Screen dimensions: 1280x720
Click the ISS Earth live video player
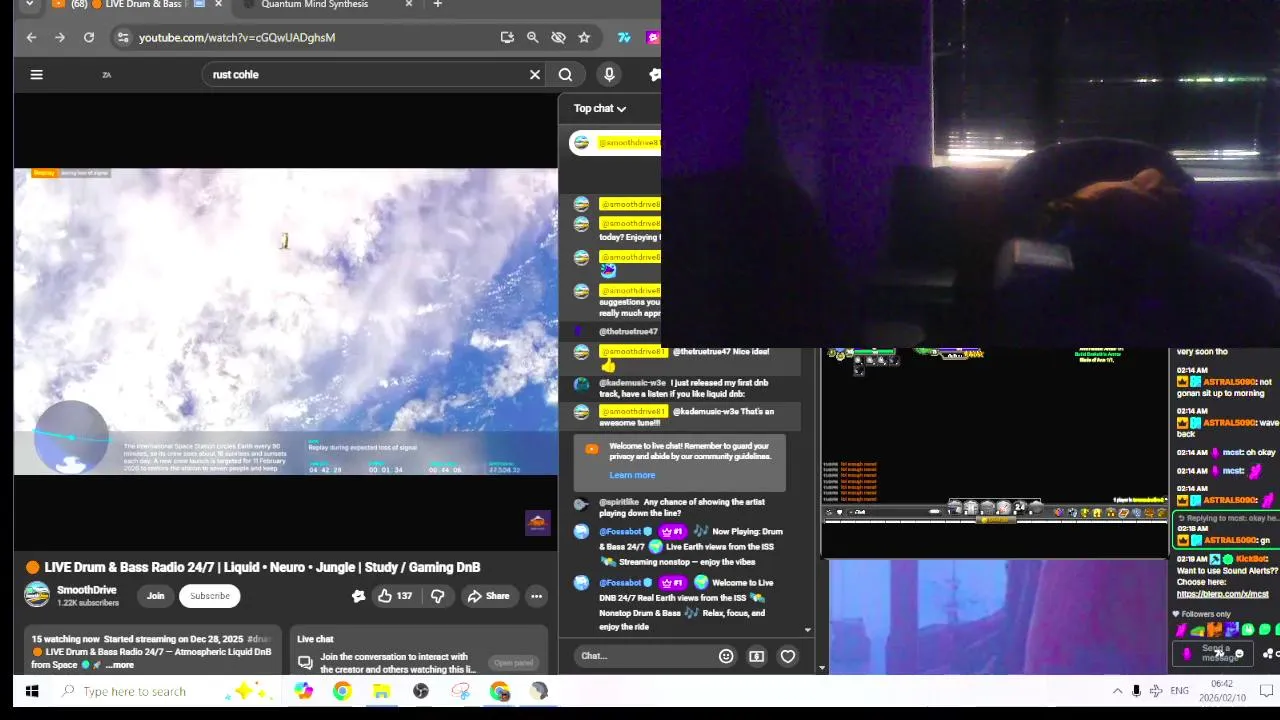pyautogui.click(x=286, y=321)
